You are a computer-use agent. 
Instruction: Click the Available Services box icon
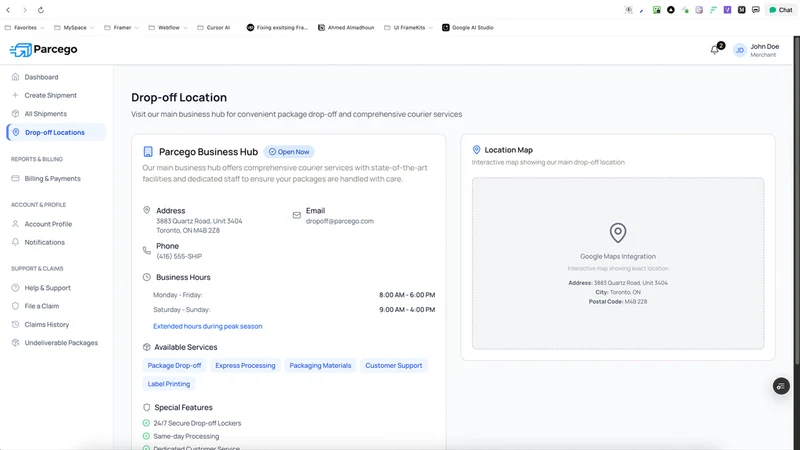146,347
